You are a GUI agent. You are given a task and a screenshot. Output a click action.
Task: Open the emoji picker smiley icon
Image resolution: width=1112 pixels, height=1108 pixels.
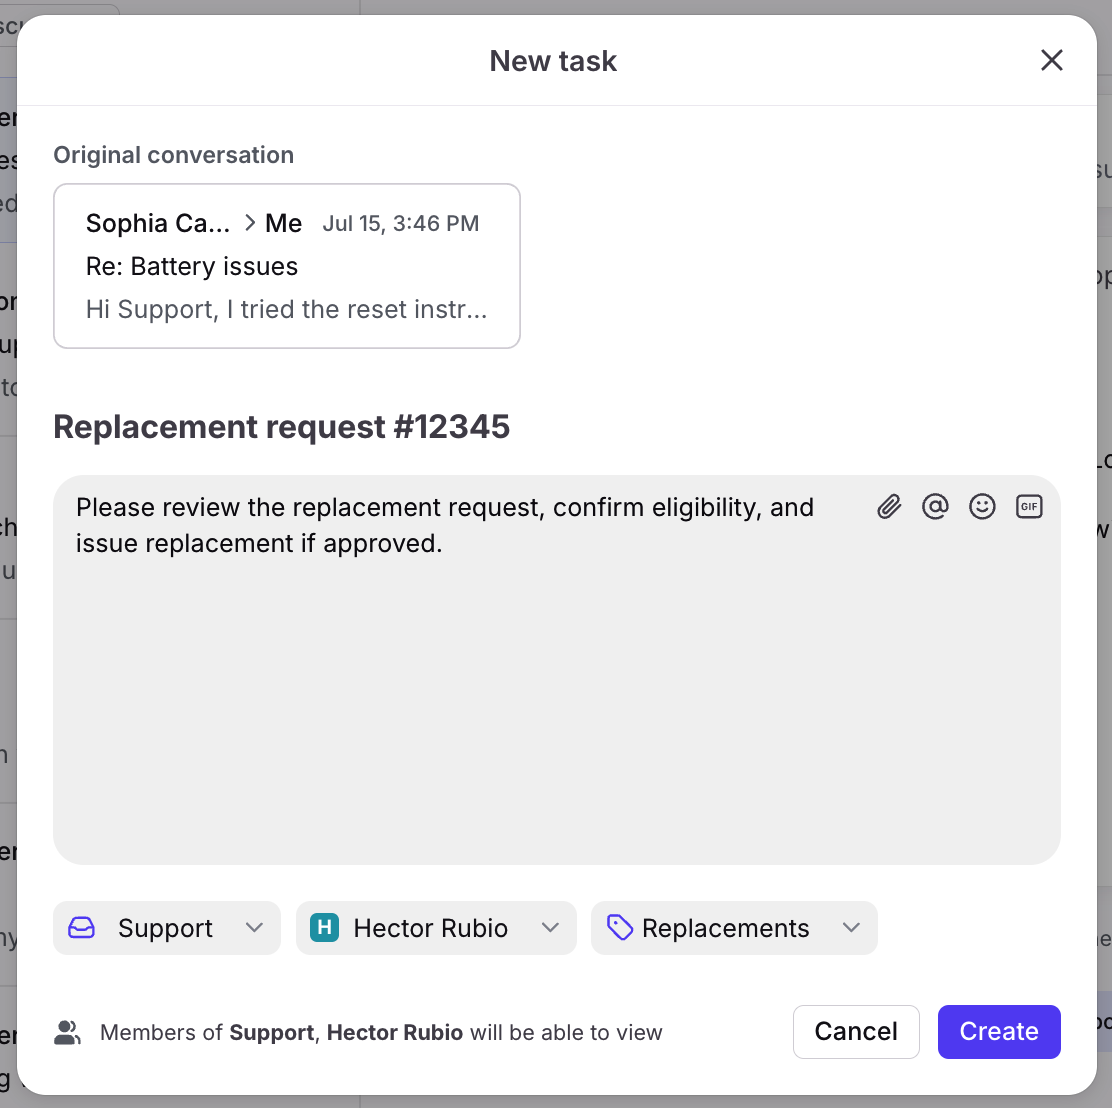(982, 506)
